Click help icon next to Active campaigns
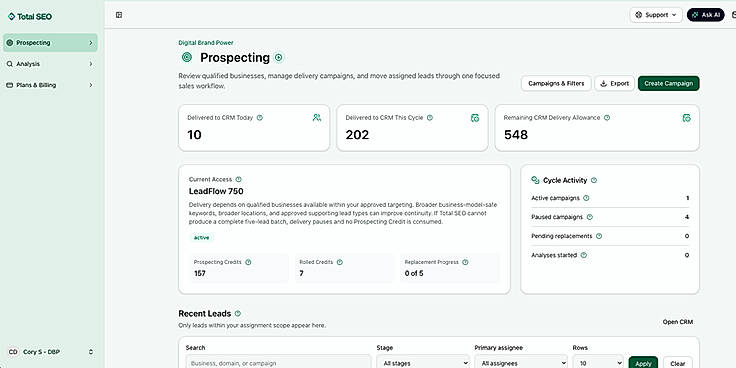The image size is (736, 368). [x=586, y=198]
